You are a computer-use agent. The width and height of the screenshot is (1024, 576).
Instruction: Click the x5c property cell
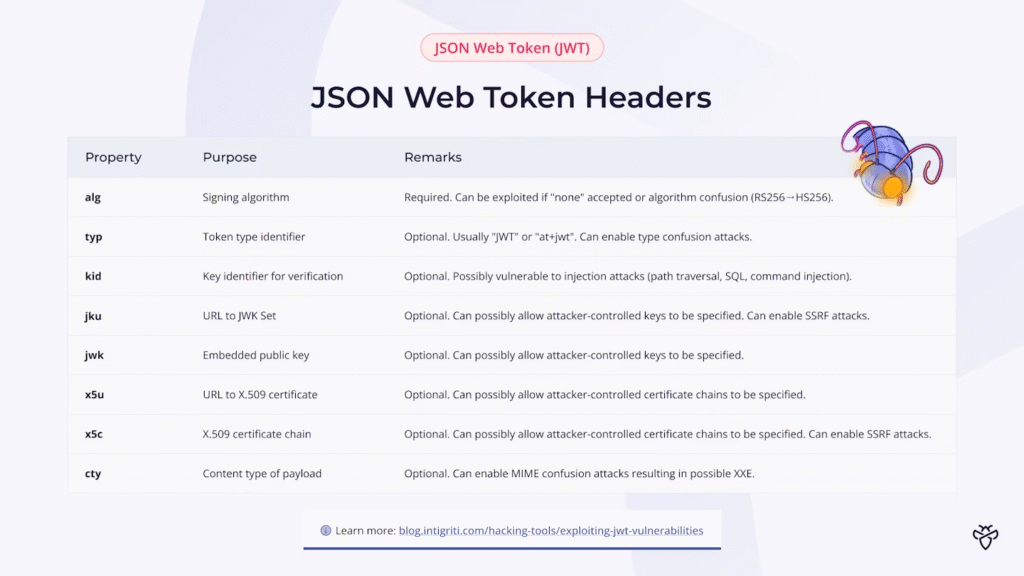pyautogui.click(x=94, y=434)
